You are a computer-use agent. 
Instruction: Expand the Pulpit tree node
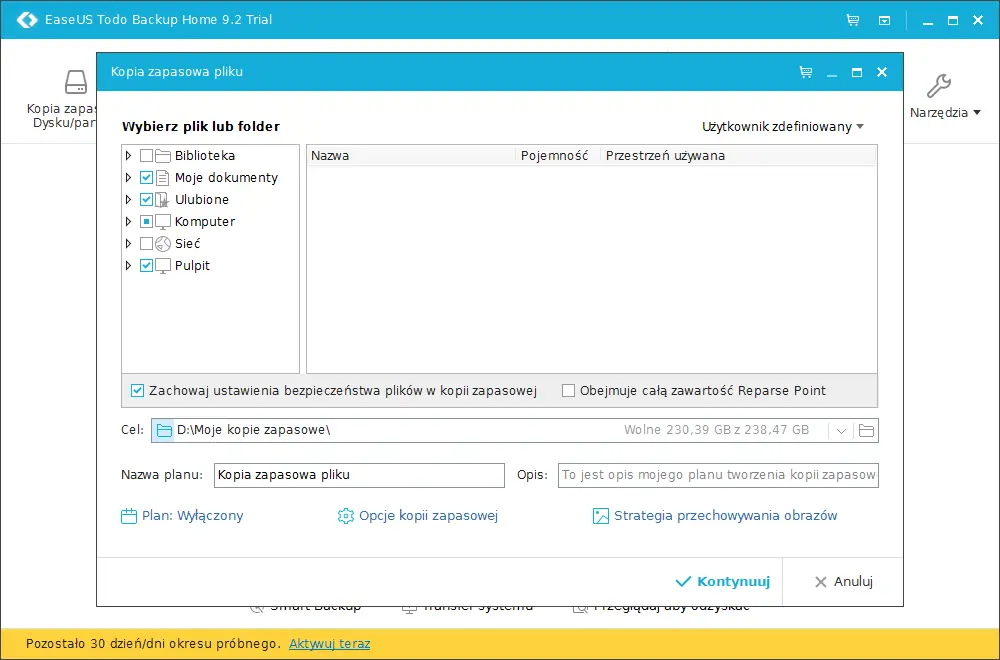click(128, 265)
